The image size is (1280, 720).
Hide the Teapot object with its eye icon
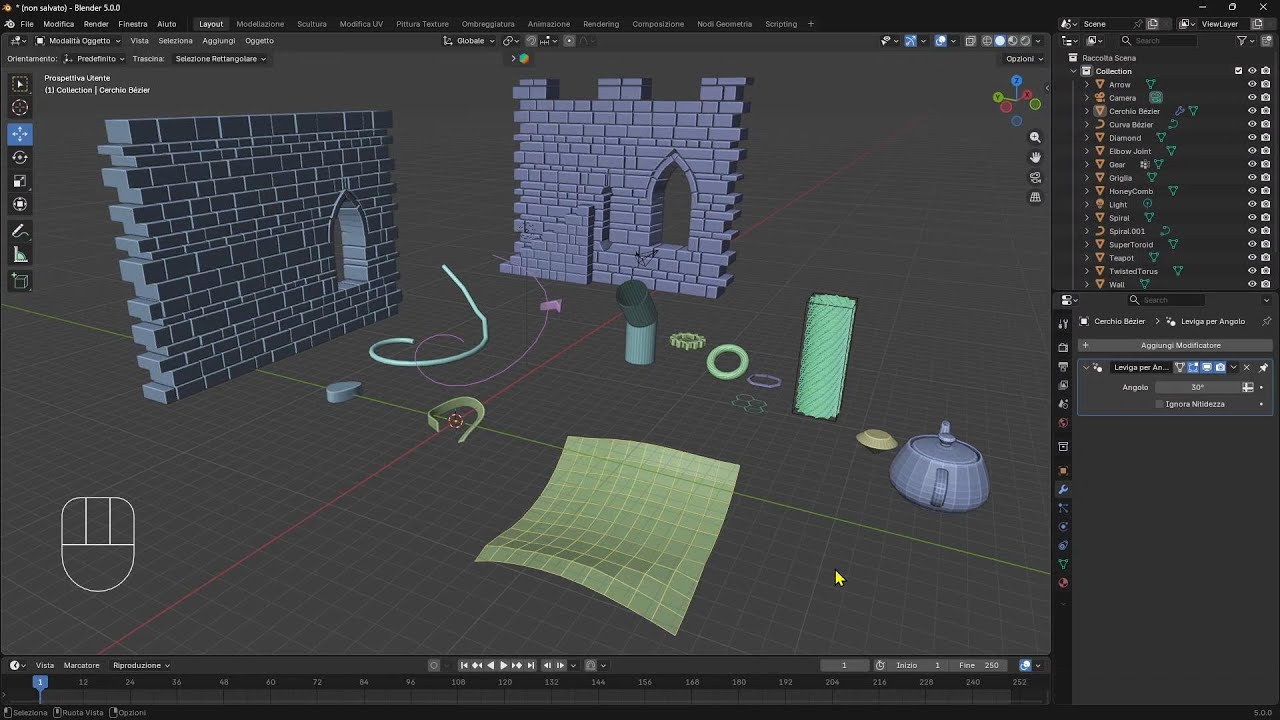point(1252,258)
